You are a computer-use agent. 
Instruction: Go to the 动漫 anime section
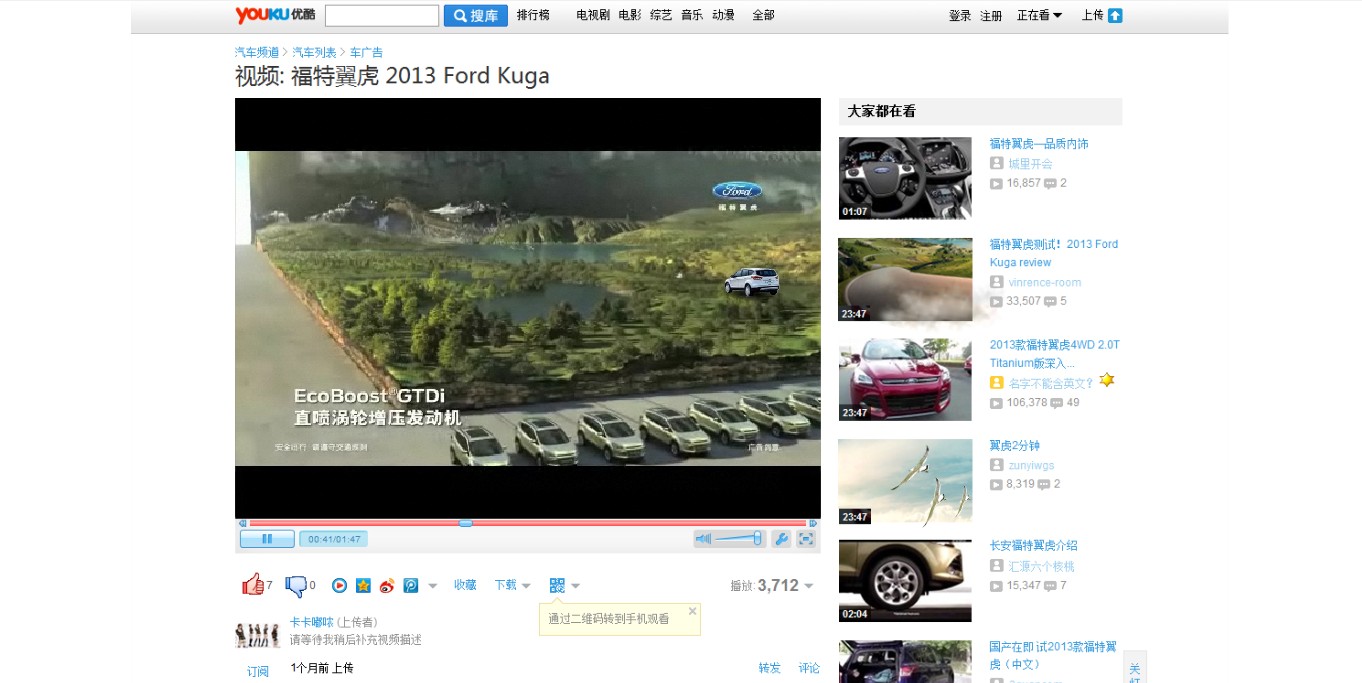[723, 15]
